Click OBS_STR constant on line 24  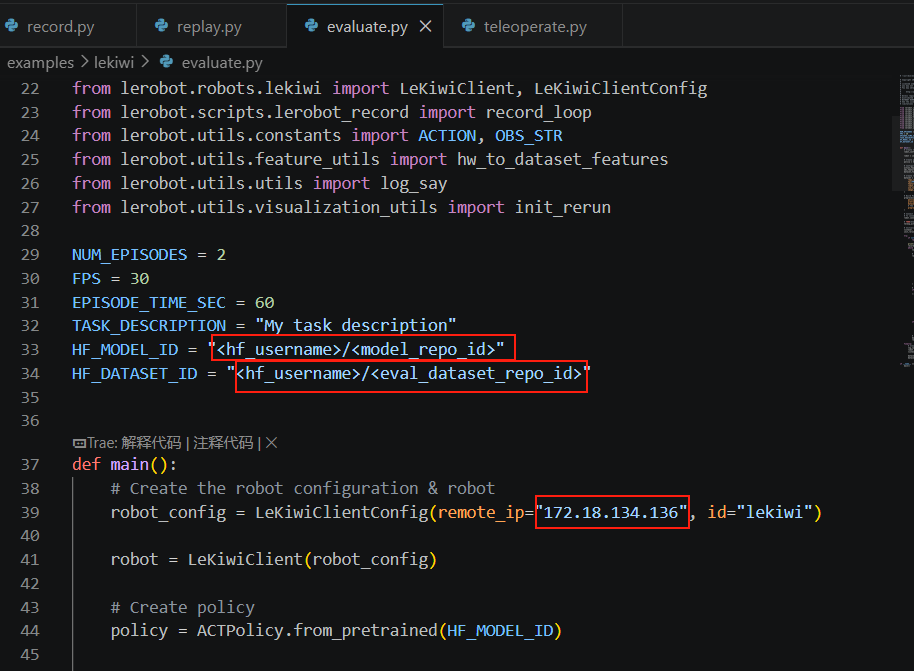coord(529,136)
